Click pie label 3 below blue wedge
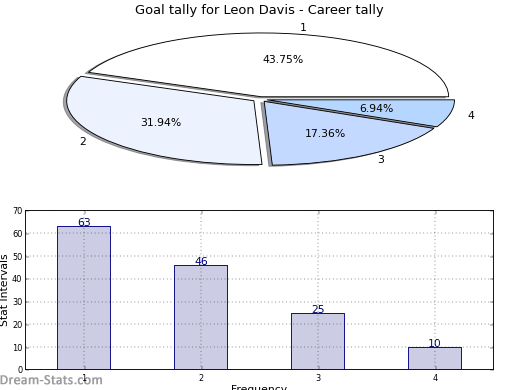 click(381, 159)
